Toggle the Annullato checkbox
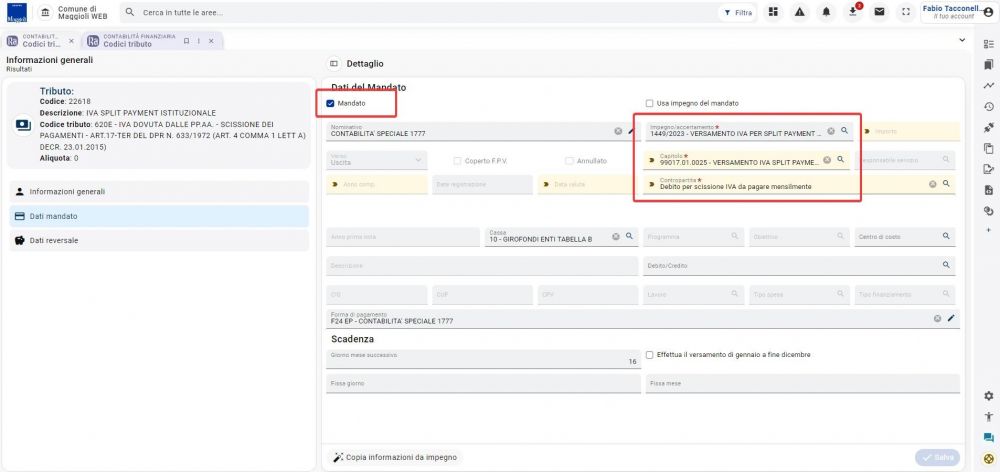This screenshot has width=1000, height=472. 570,161
